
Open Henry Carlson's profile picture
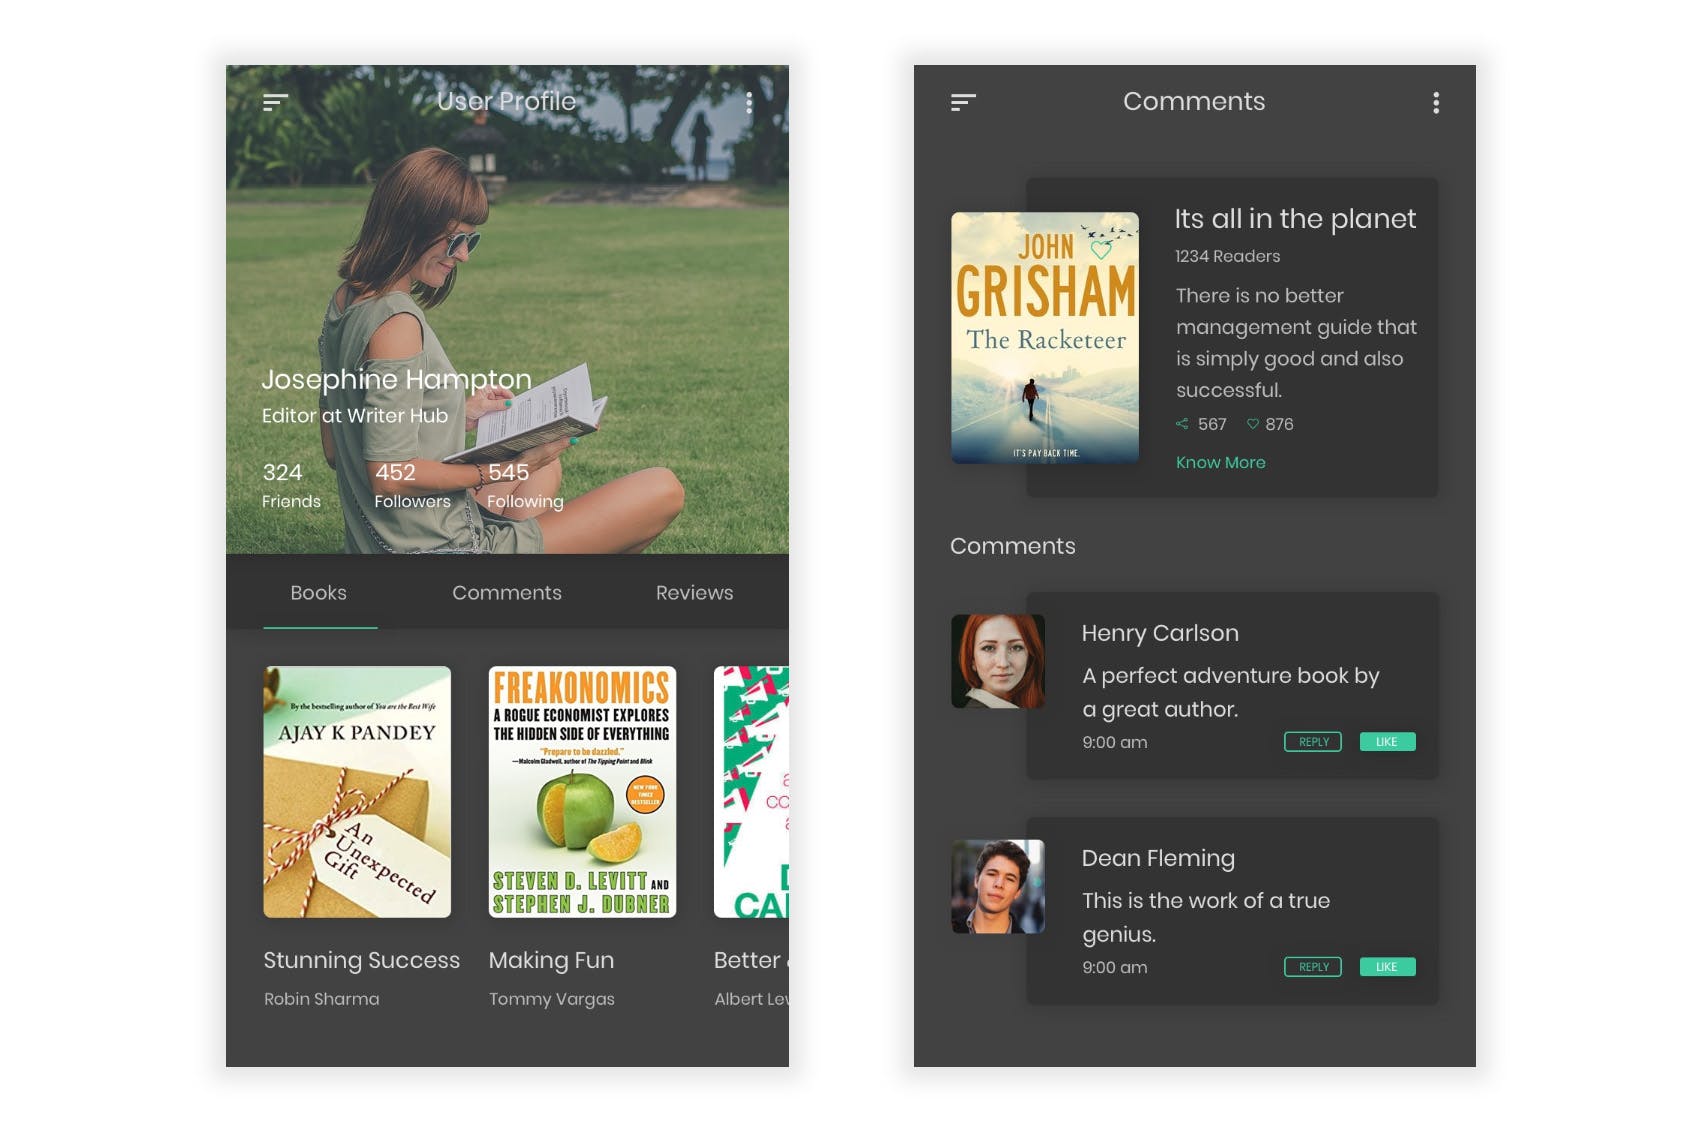(x=997, y=661)
